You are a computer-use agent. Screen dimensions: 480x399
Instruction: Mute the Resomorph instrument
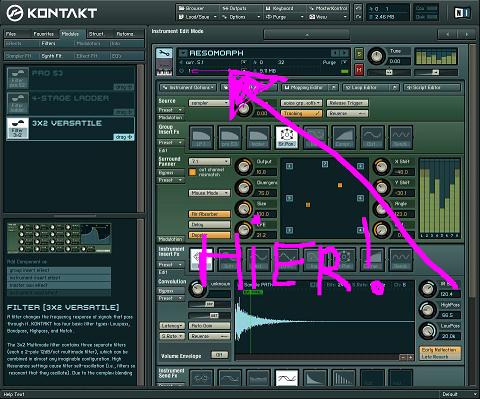pos(359,69)
